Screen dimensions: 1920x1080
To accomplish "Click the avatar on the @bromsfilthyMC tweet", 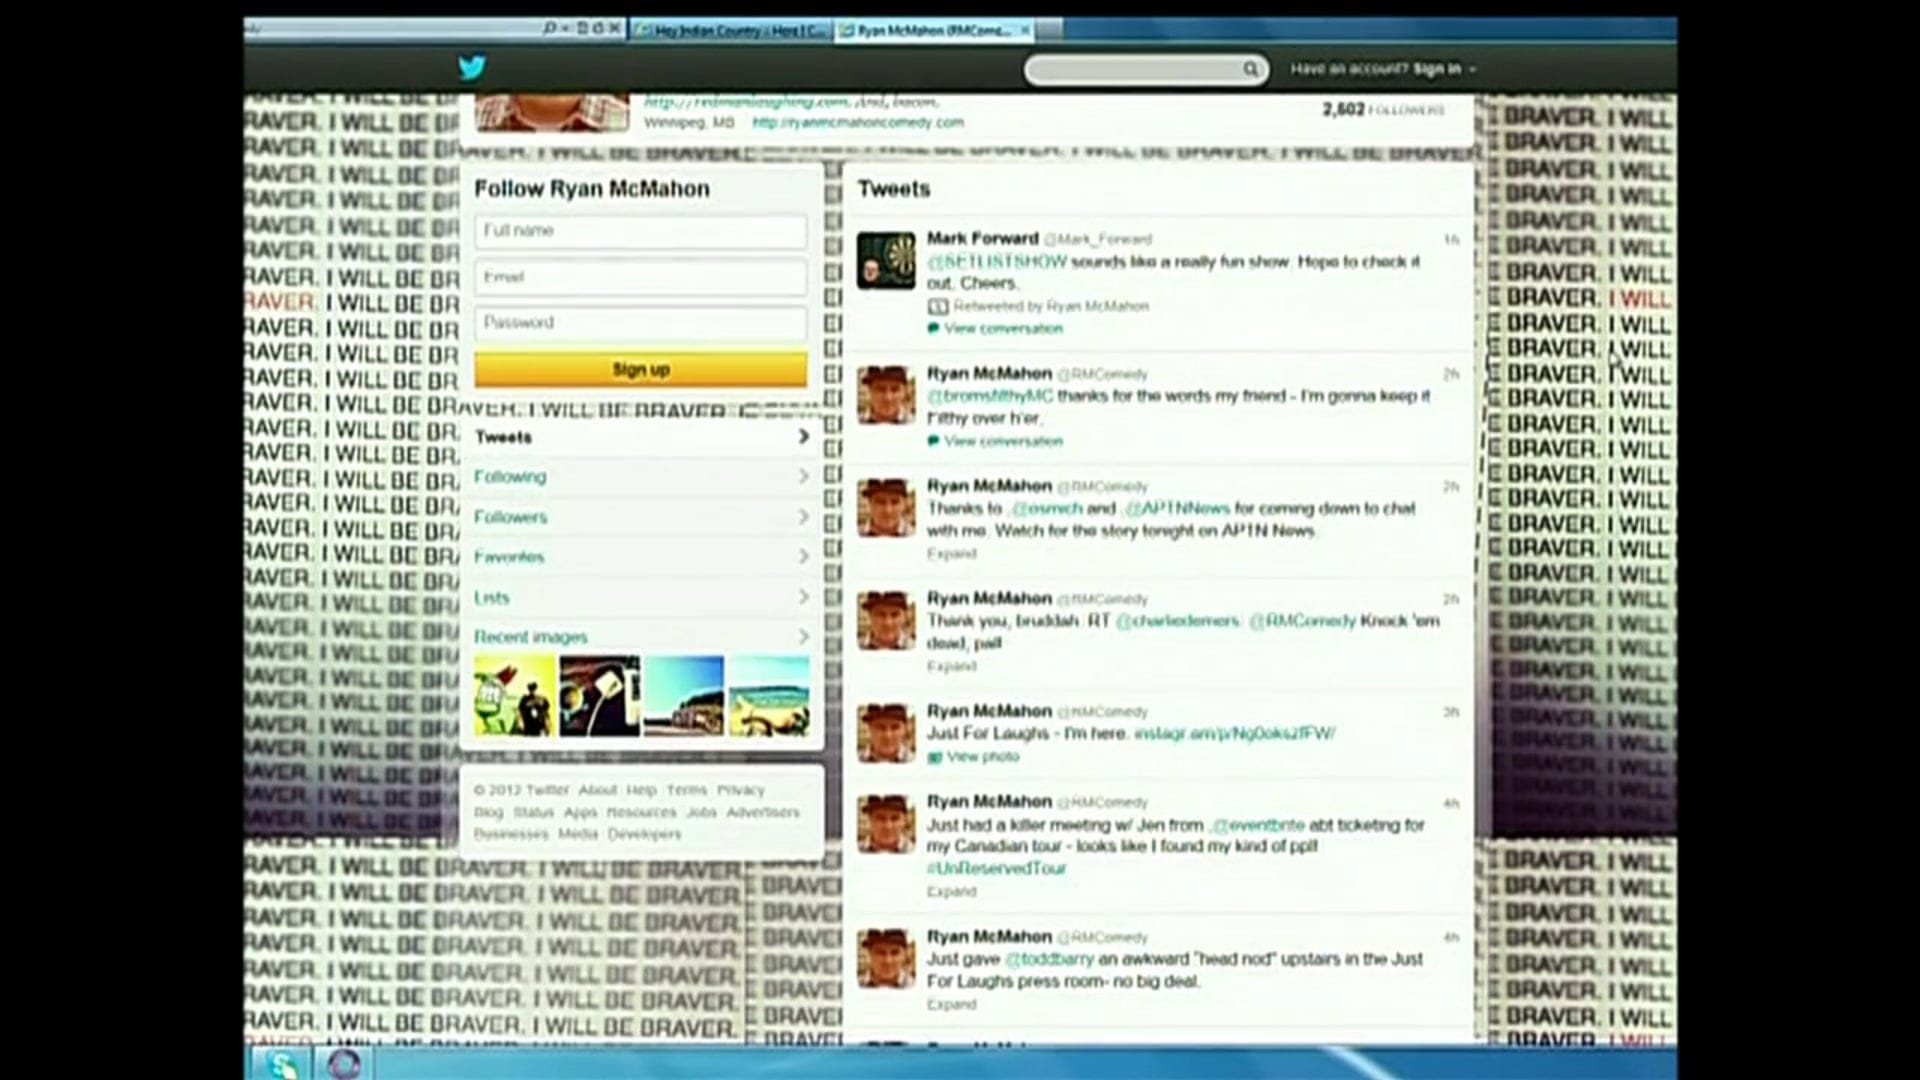I will [x=886, y=395].
